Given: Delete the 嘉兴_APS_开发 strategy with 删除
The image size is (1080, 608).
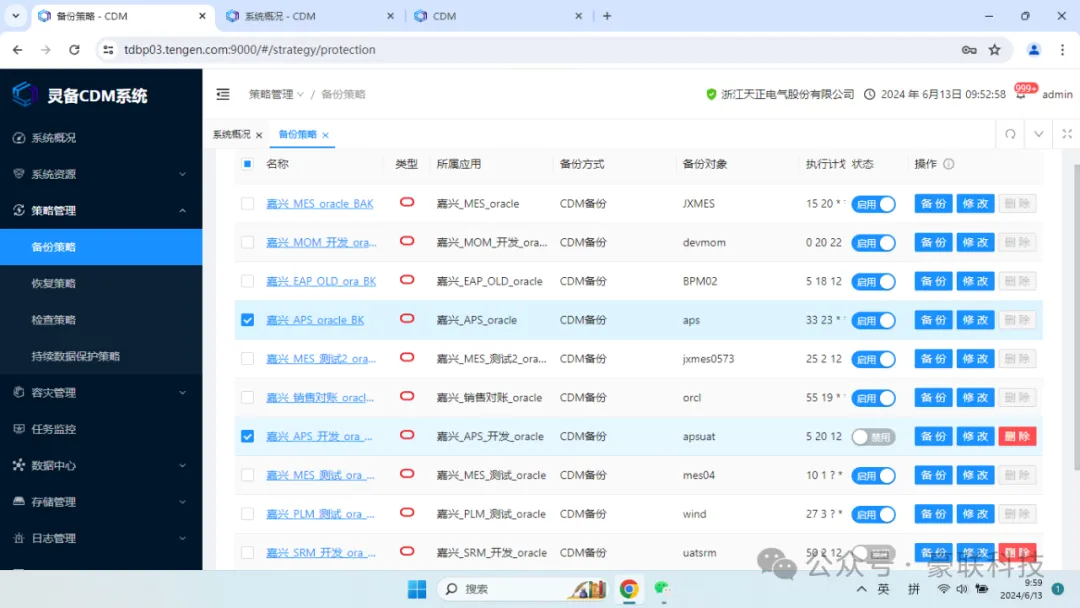Looking at the screenshot, I should 1017,437.
